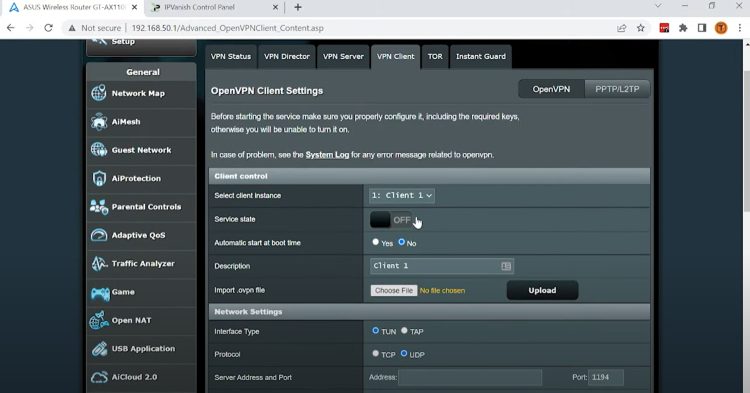This screenshot has width=750, height=393.
Task: Select the OpenVPN mode button
Action: [551, 89]
